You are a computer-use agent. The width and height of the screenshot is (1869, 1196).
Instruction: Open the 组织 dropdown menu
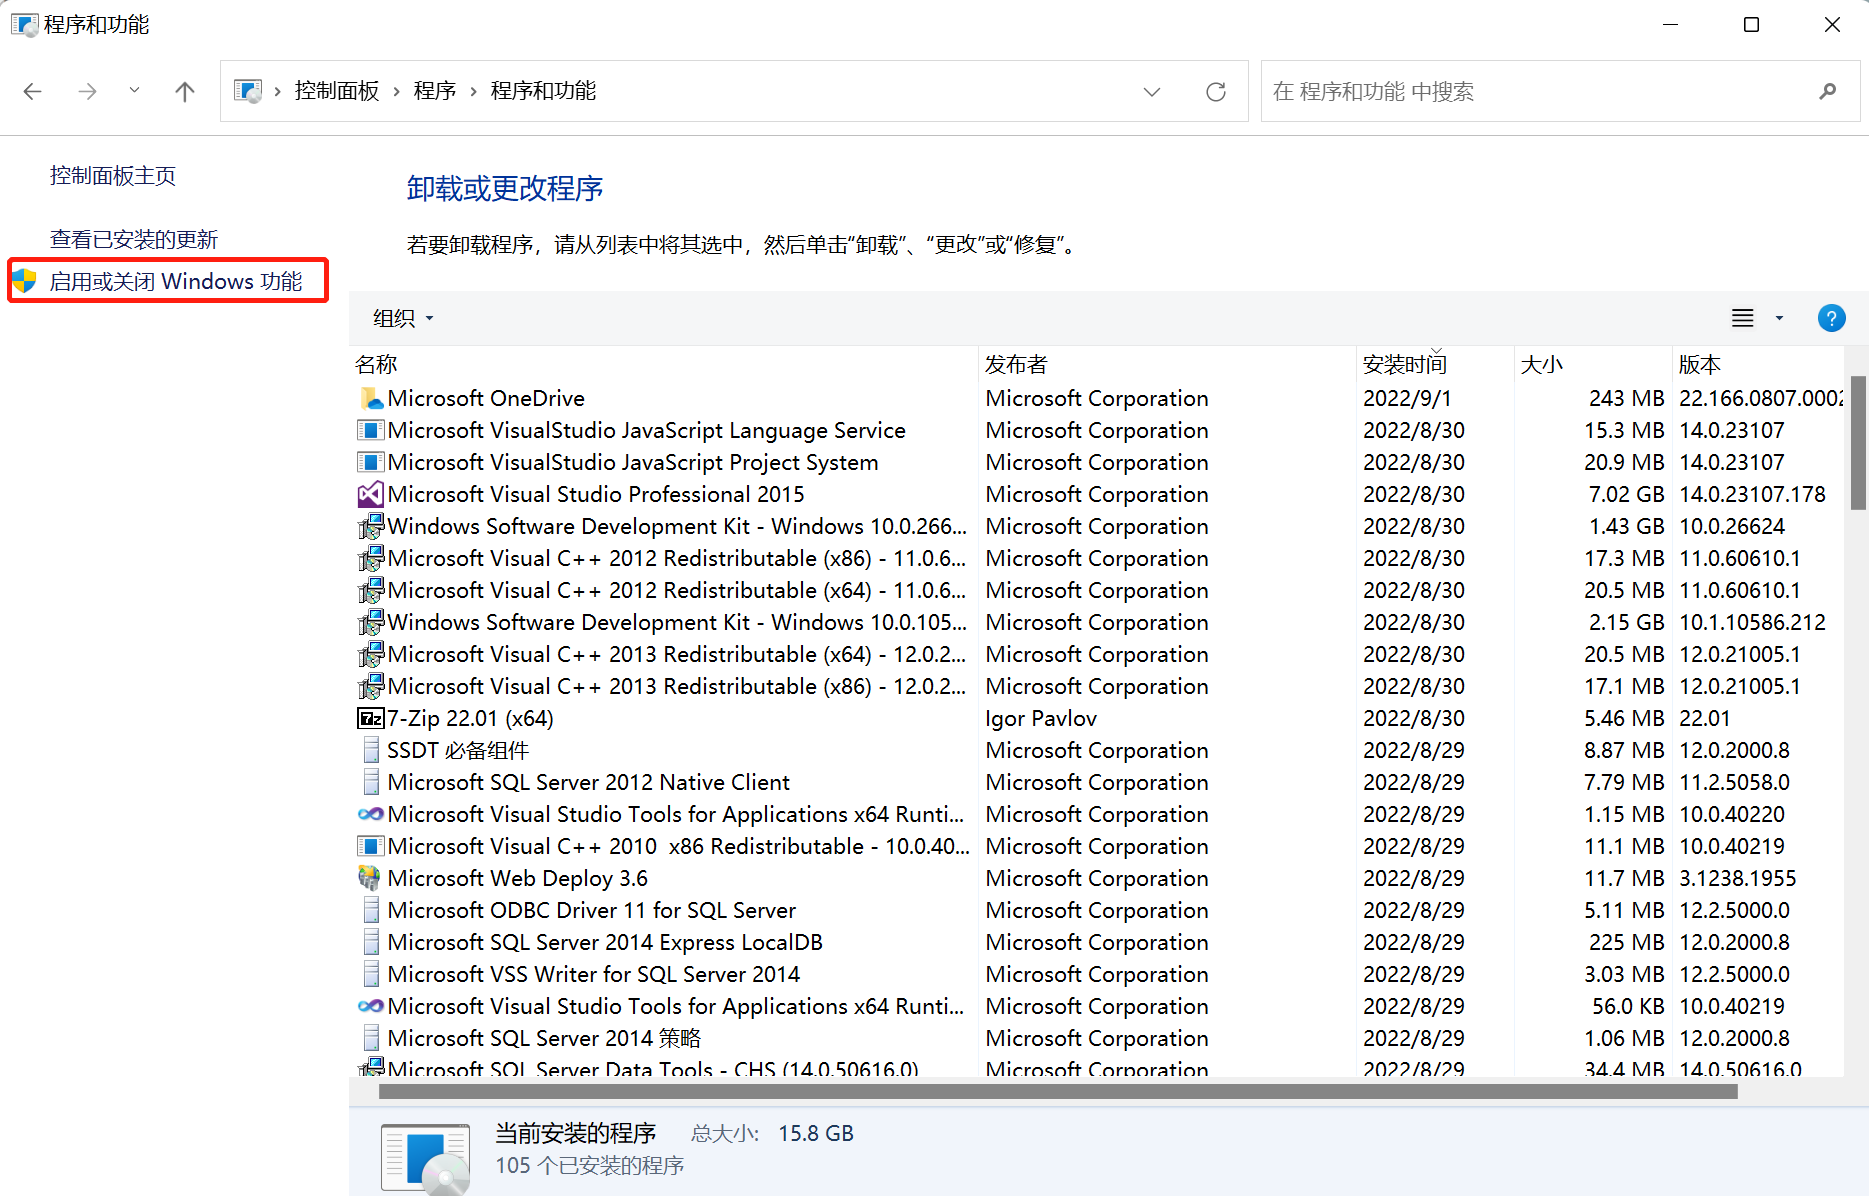click(403, 318)
